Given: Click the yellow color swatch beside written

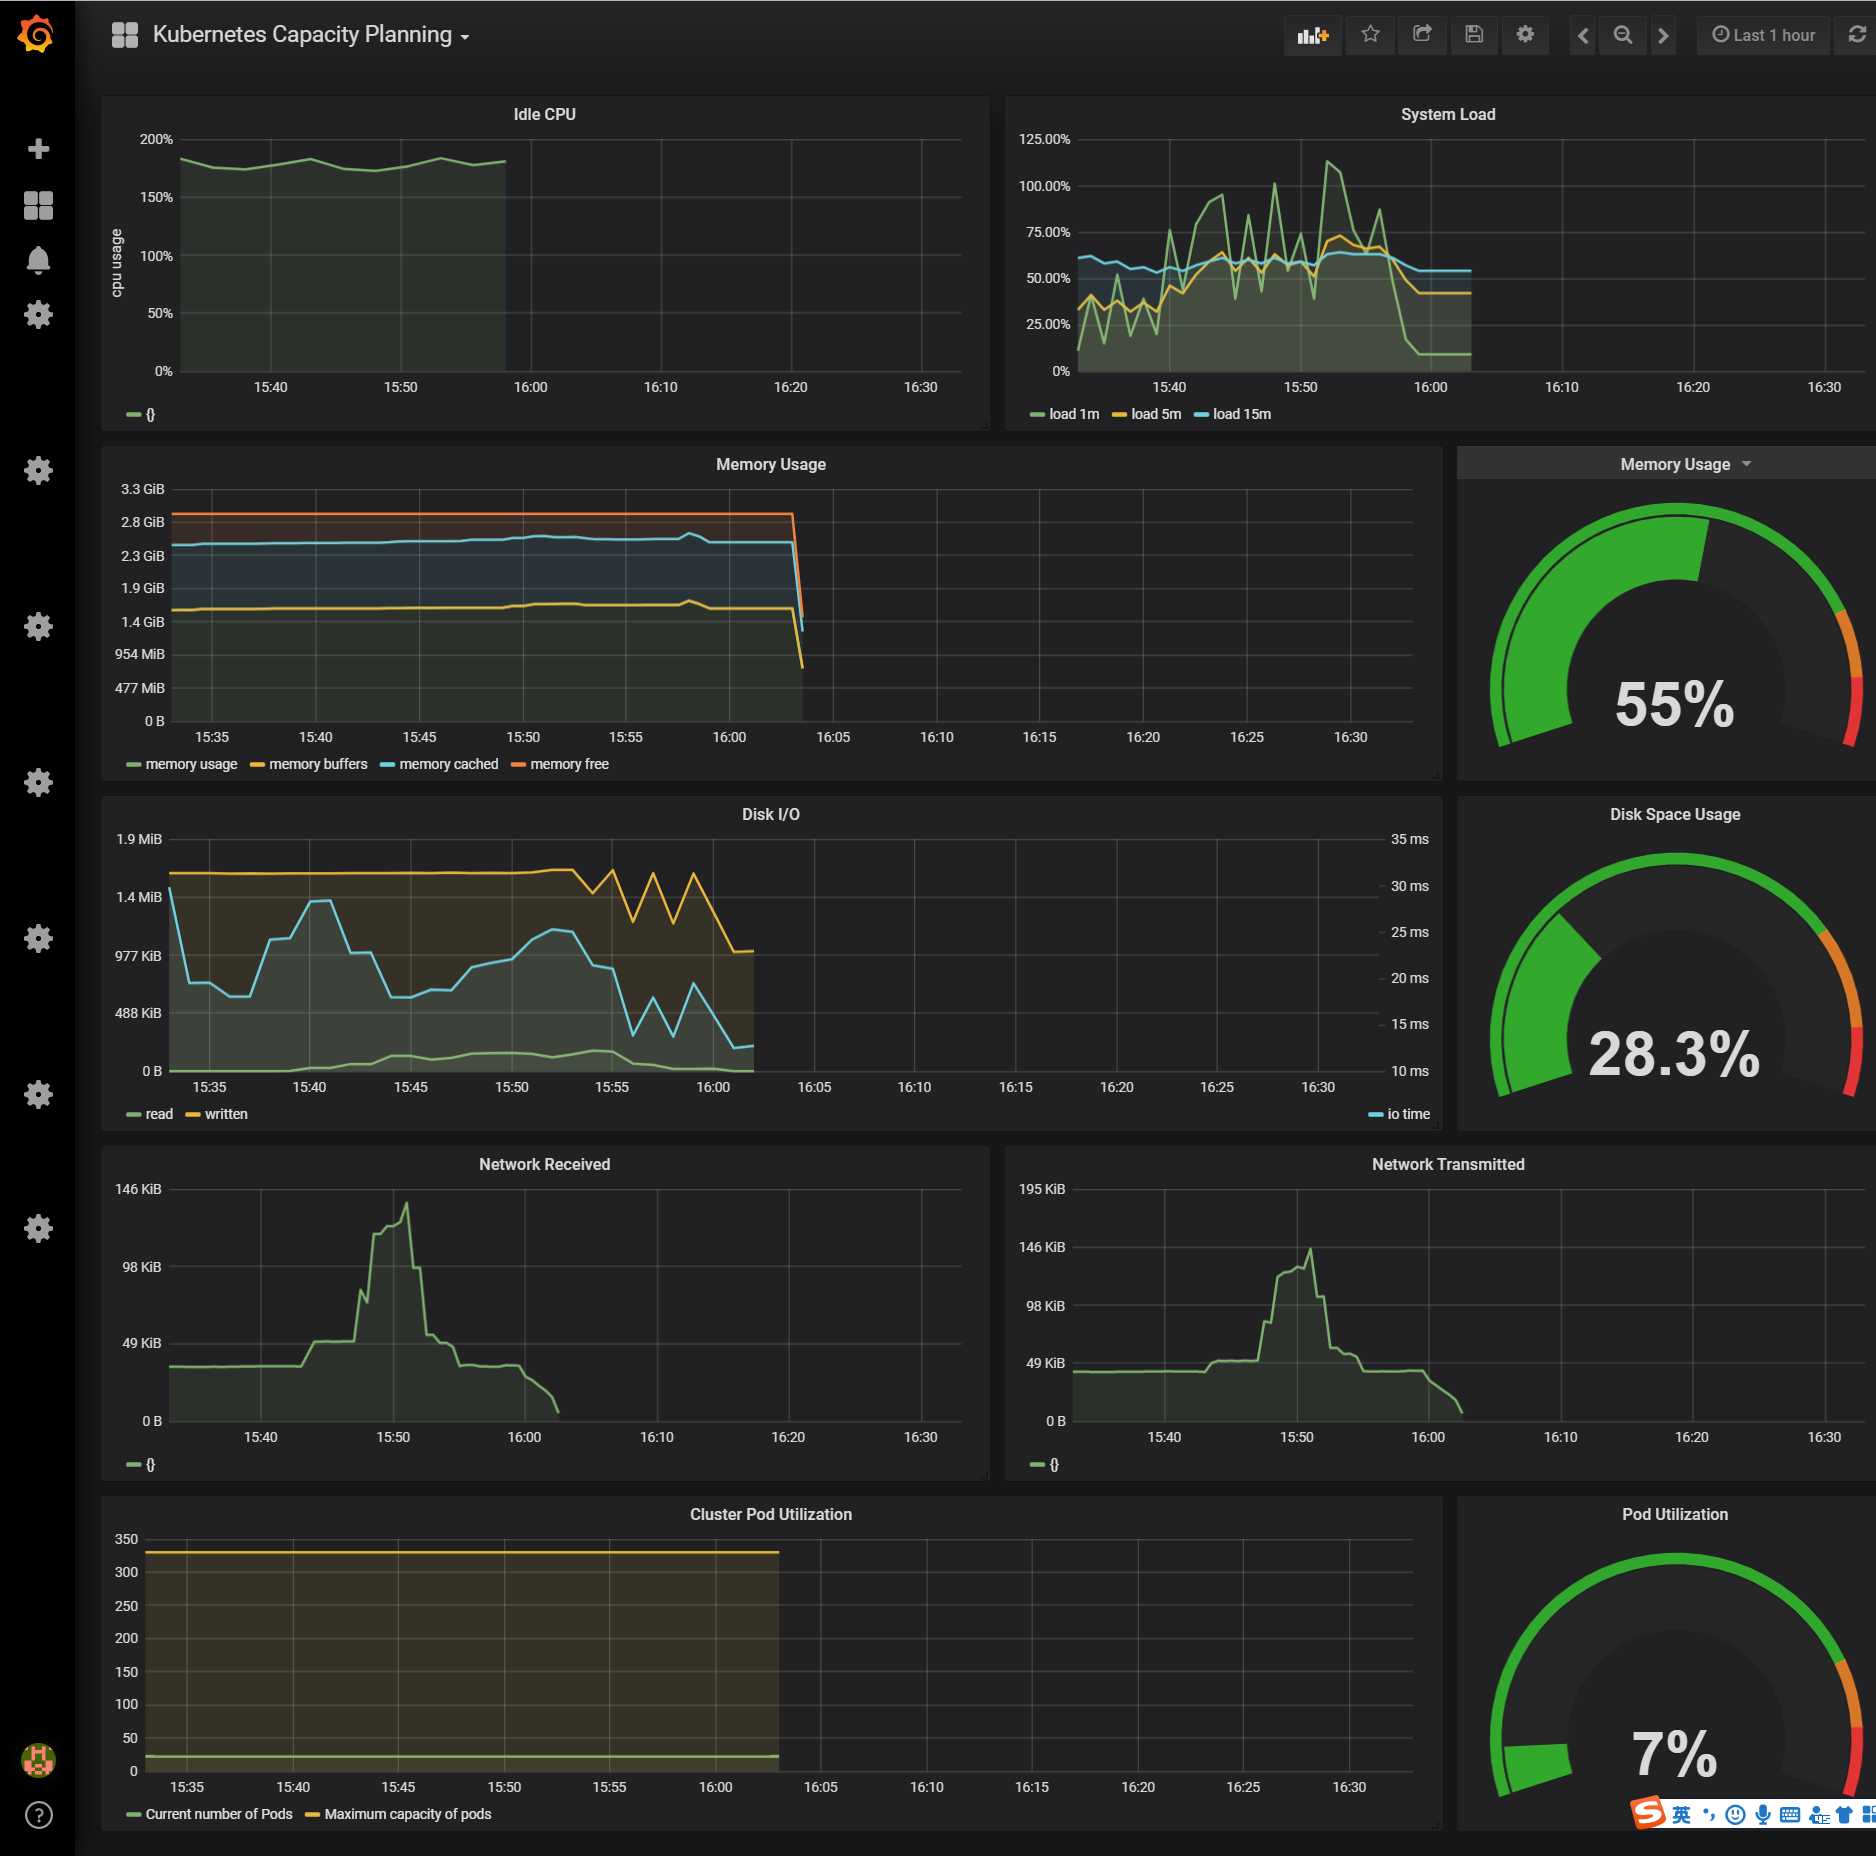Looking at the screenshot, I should pos(193,1114).
